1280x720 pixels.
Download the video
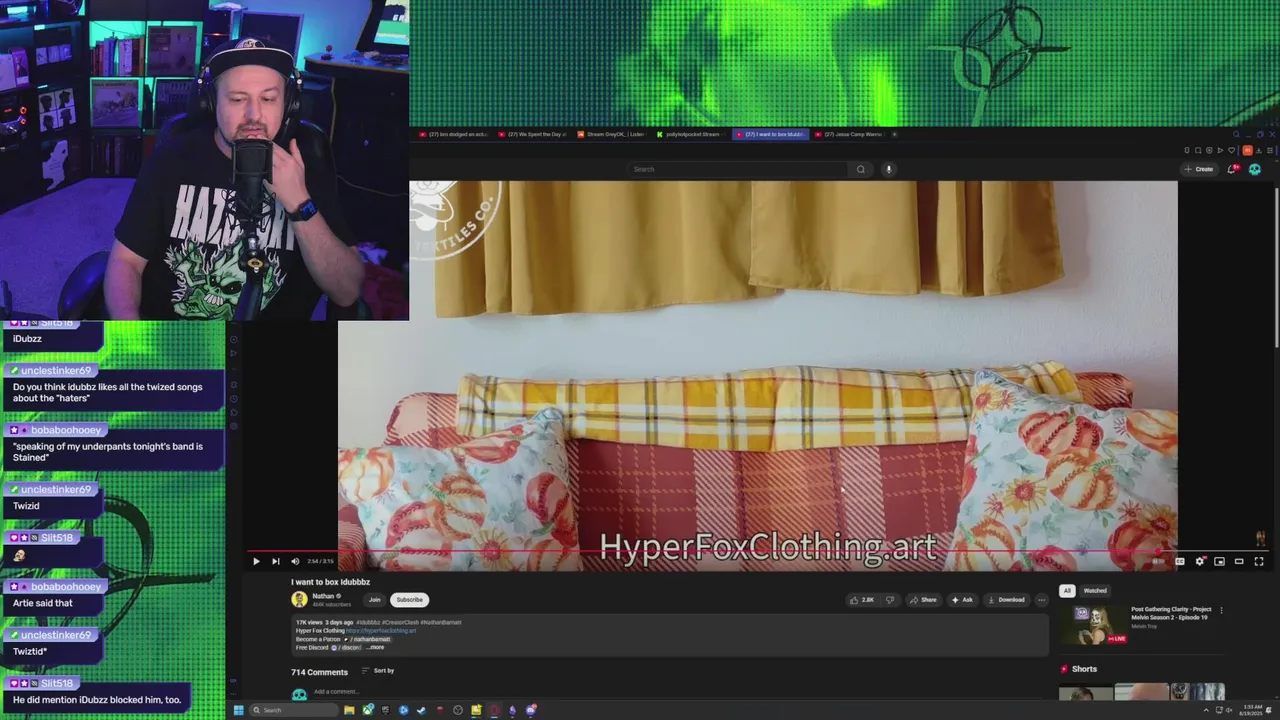(x=1006, y=600)
